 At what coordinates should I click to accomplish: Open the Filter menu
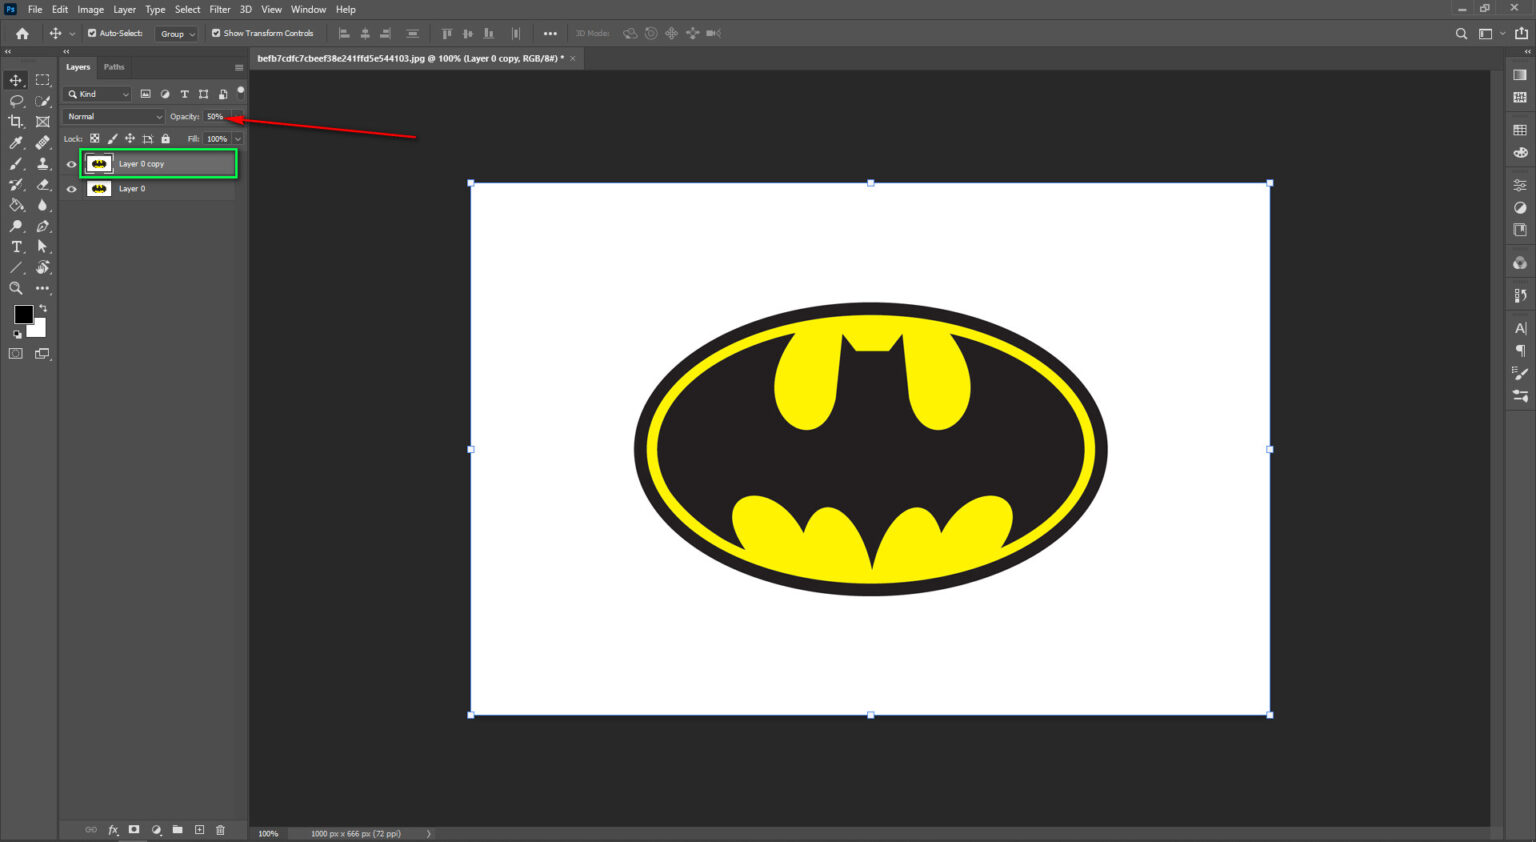(x=219, y=9)
